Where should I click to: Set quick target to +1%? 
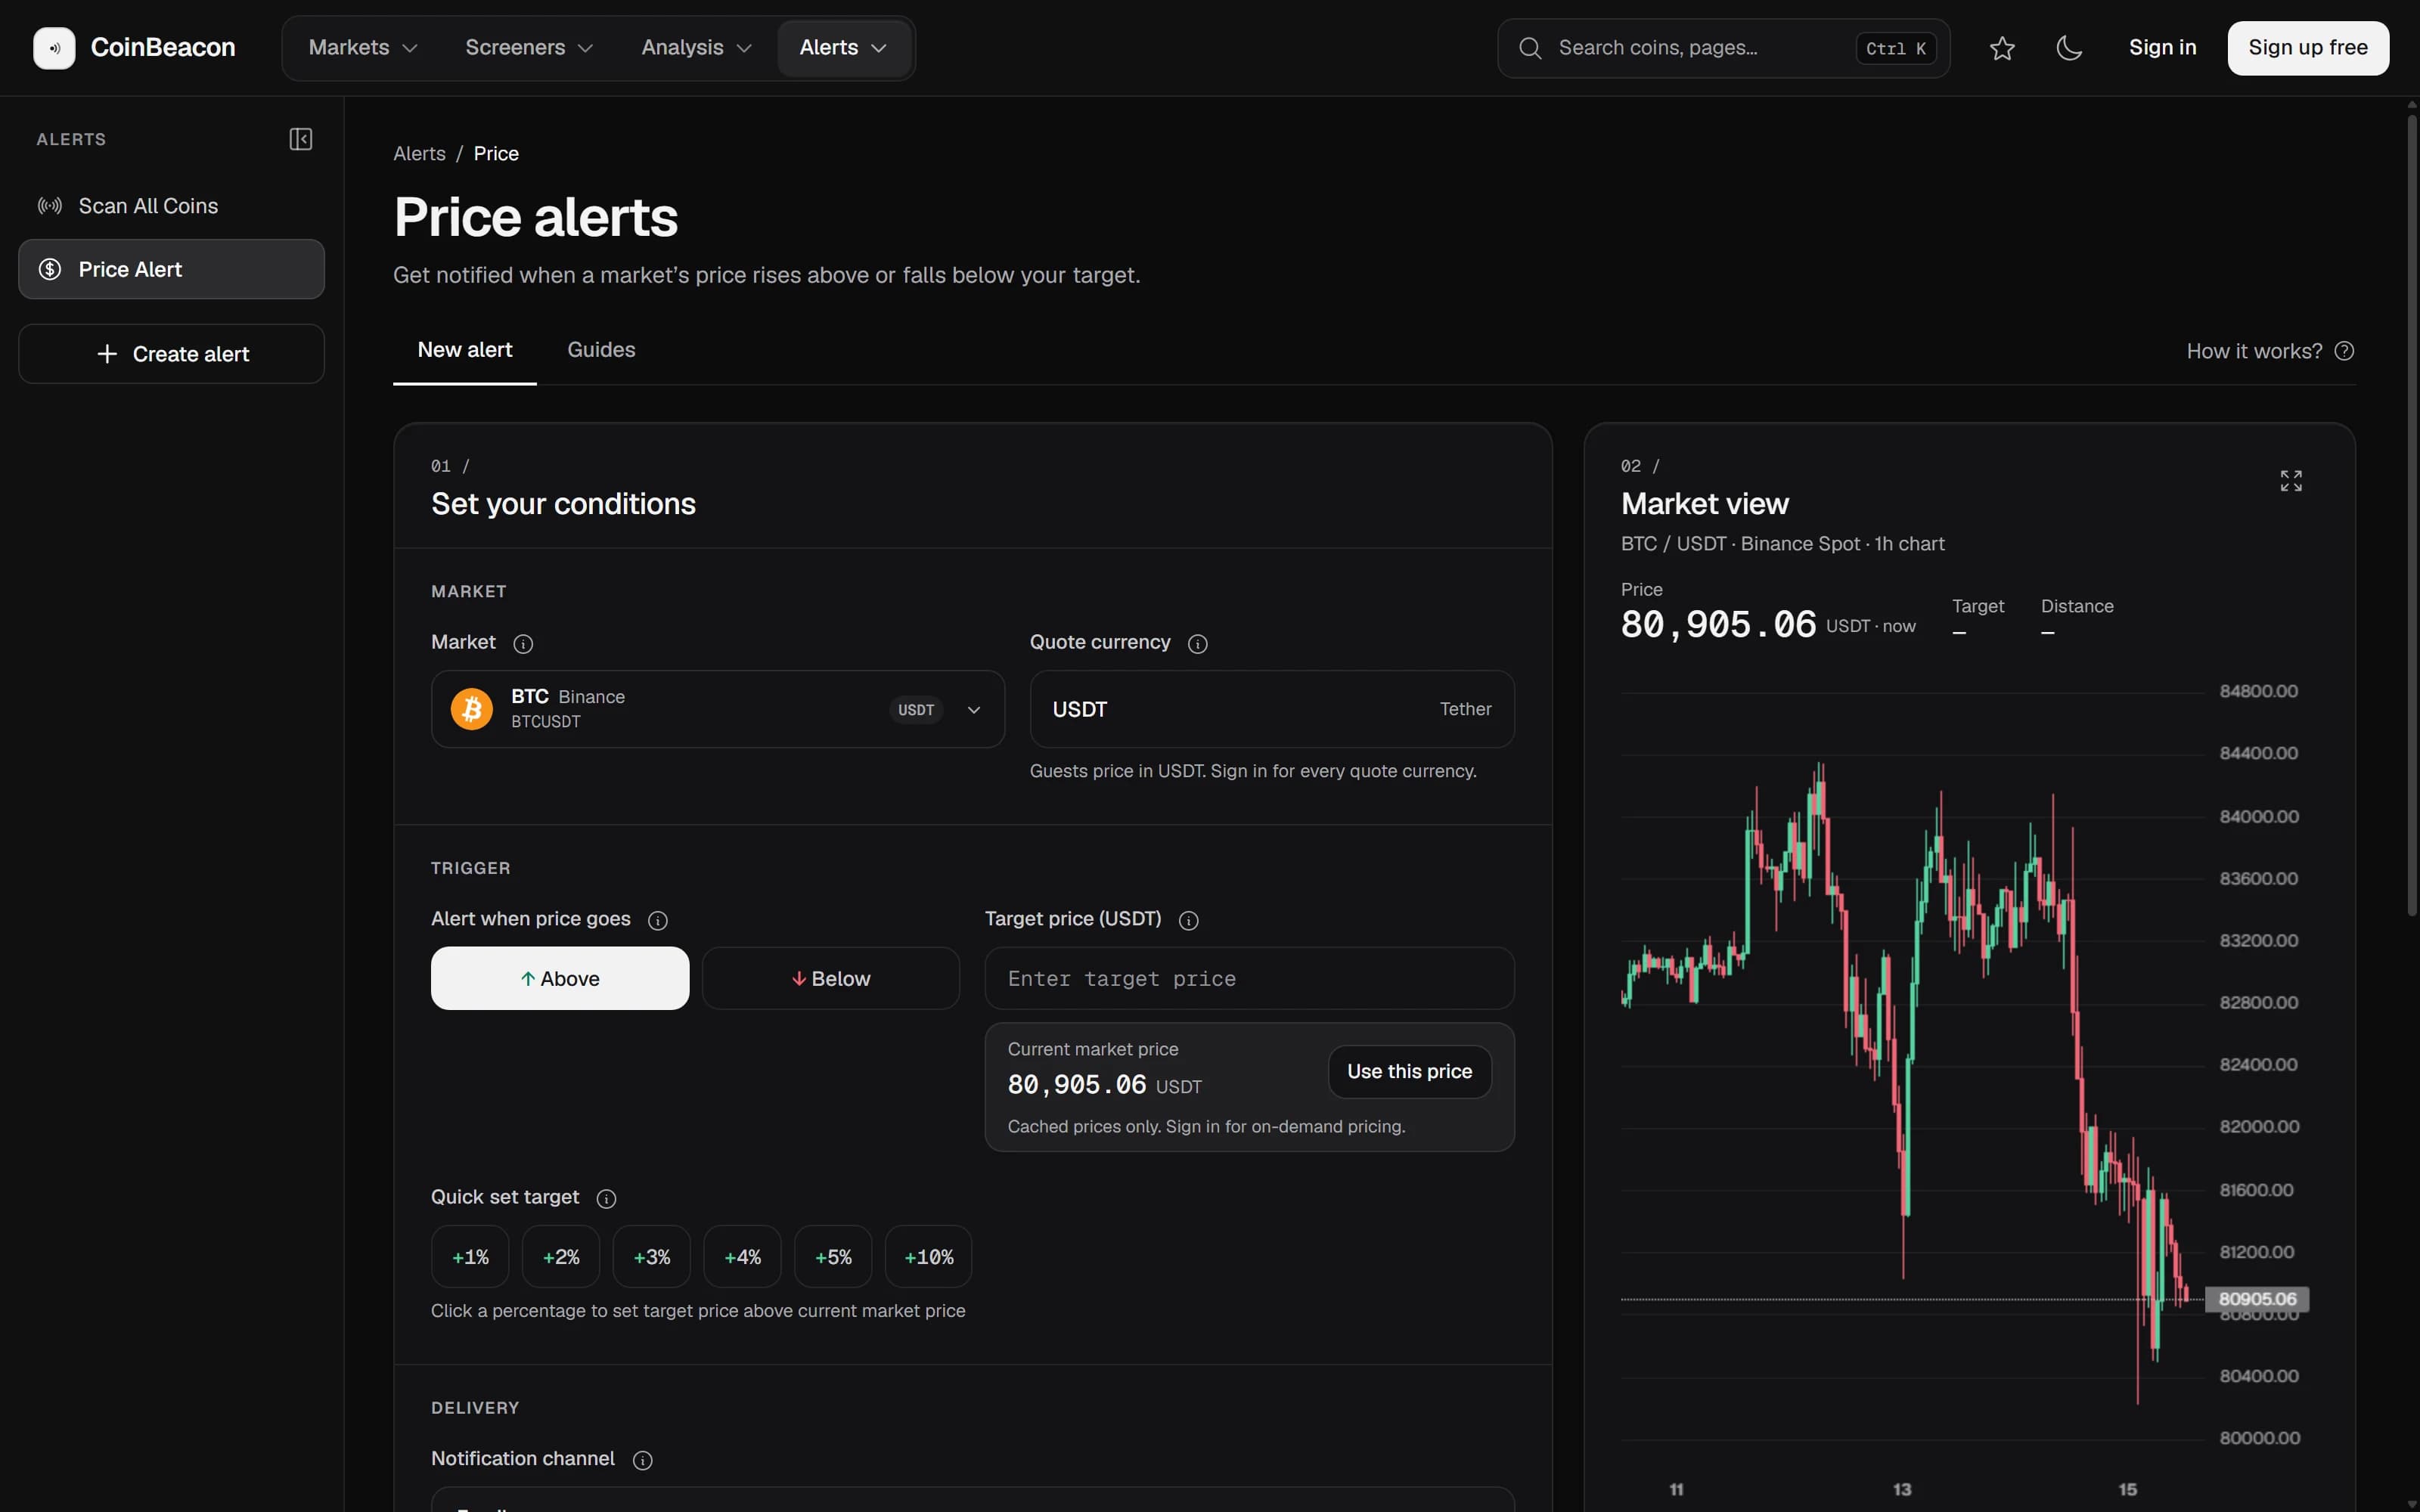[x=470, y=1257]
